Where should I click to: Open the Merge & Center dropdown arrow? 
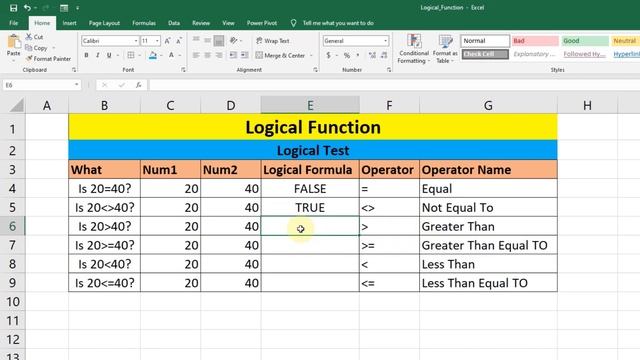pyautogui.click(x=311, y=55)
